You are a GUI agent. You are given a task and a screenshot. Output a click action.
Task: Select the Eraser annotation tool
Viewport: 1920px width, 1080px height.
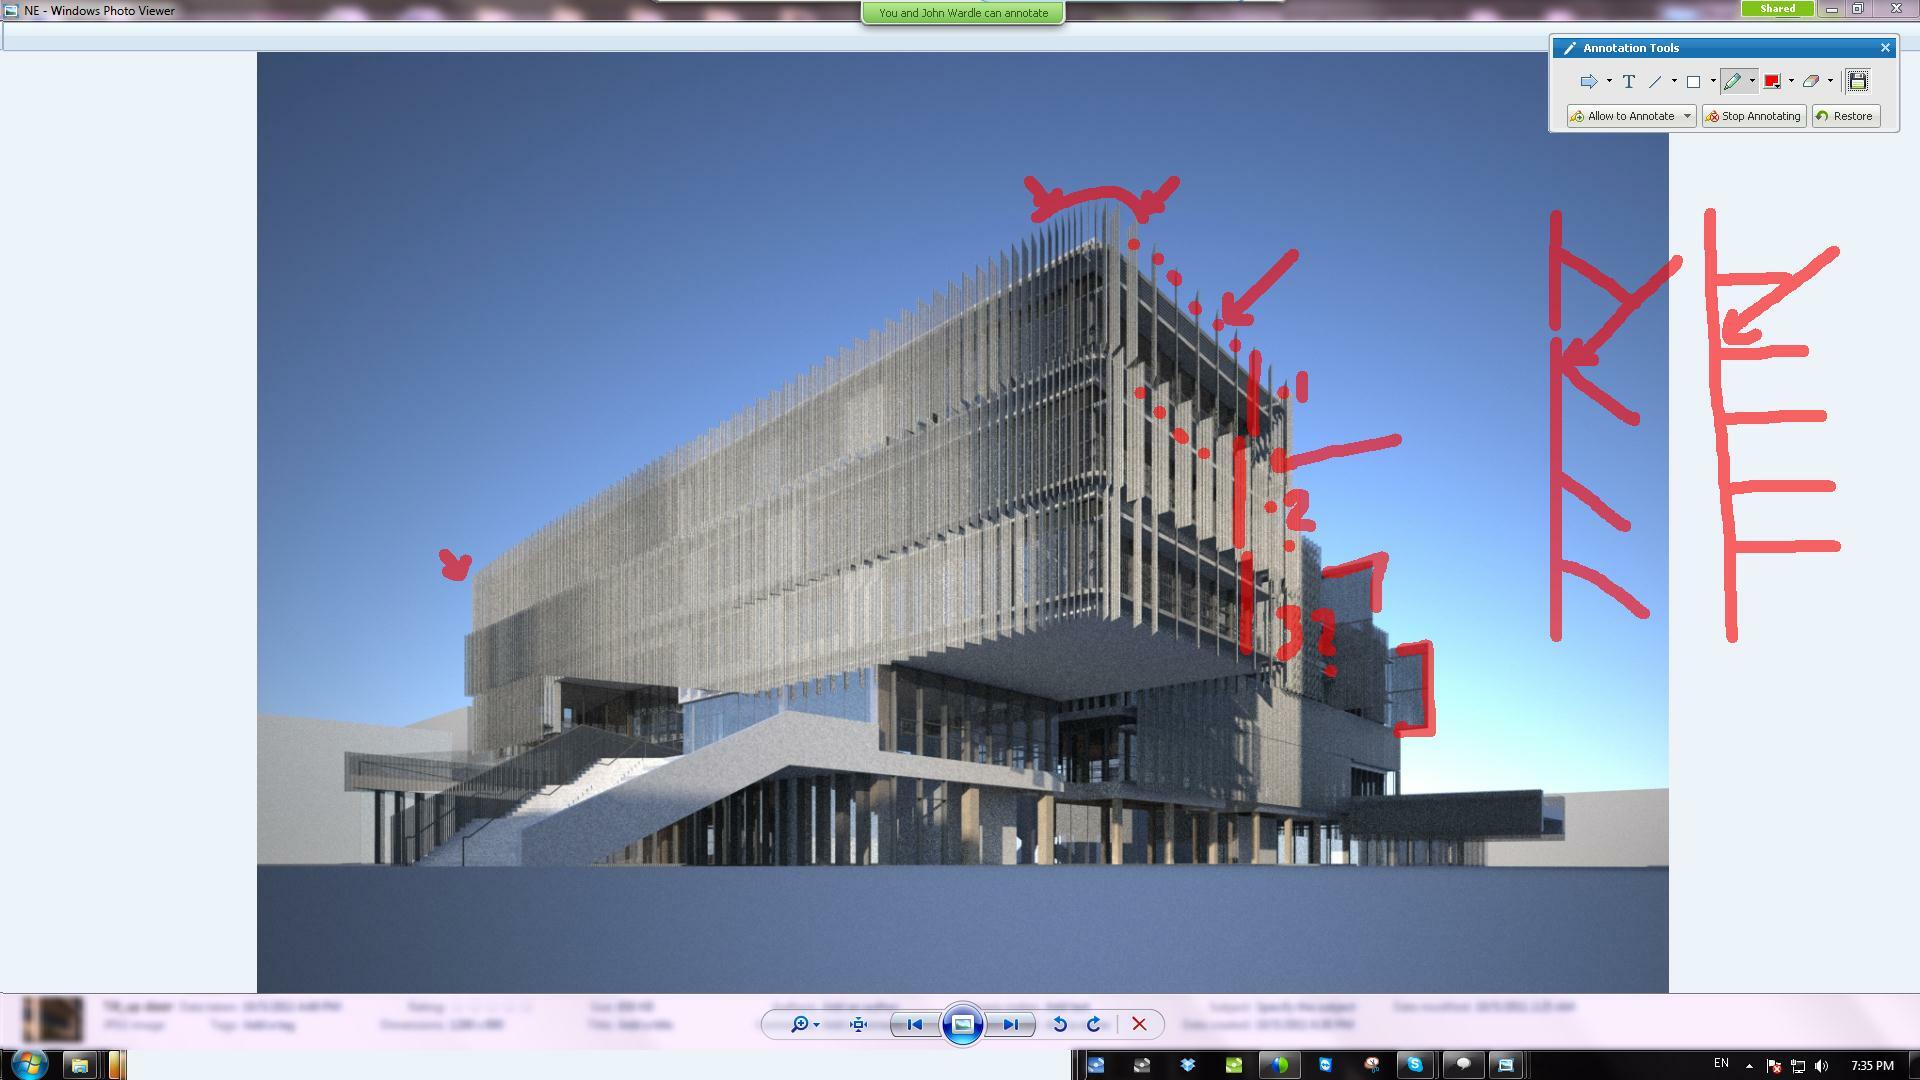[1811, 81]
